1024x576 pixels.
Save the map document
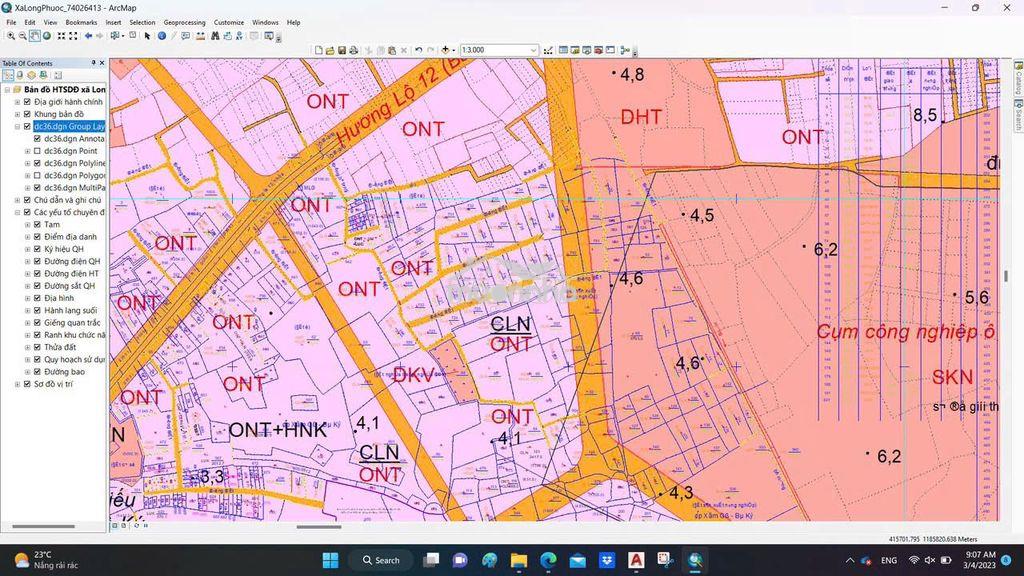[x=342, y=50]
